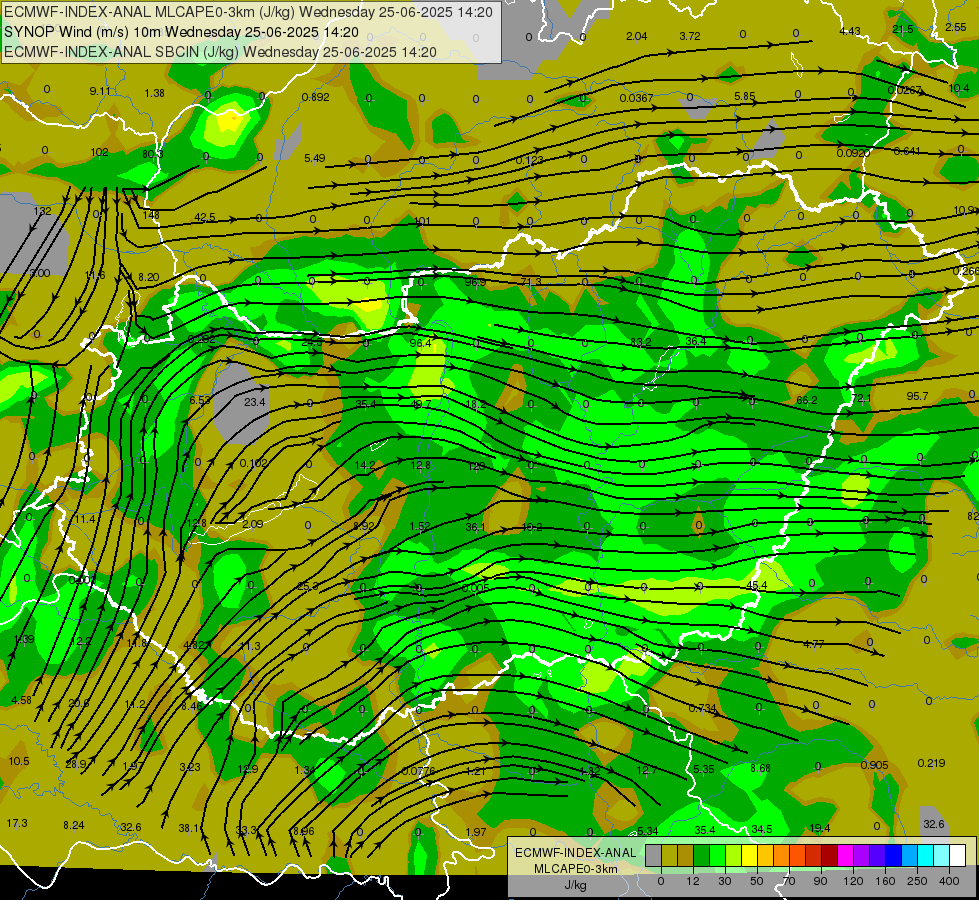Select the SYNOP Wind 10m title line

tap(181, 32)
